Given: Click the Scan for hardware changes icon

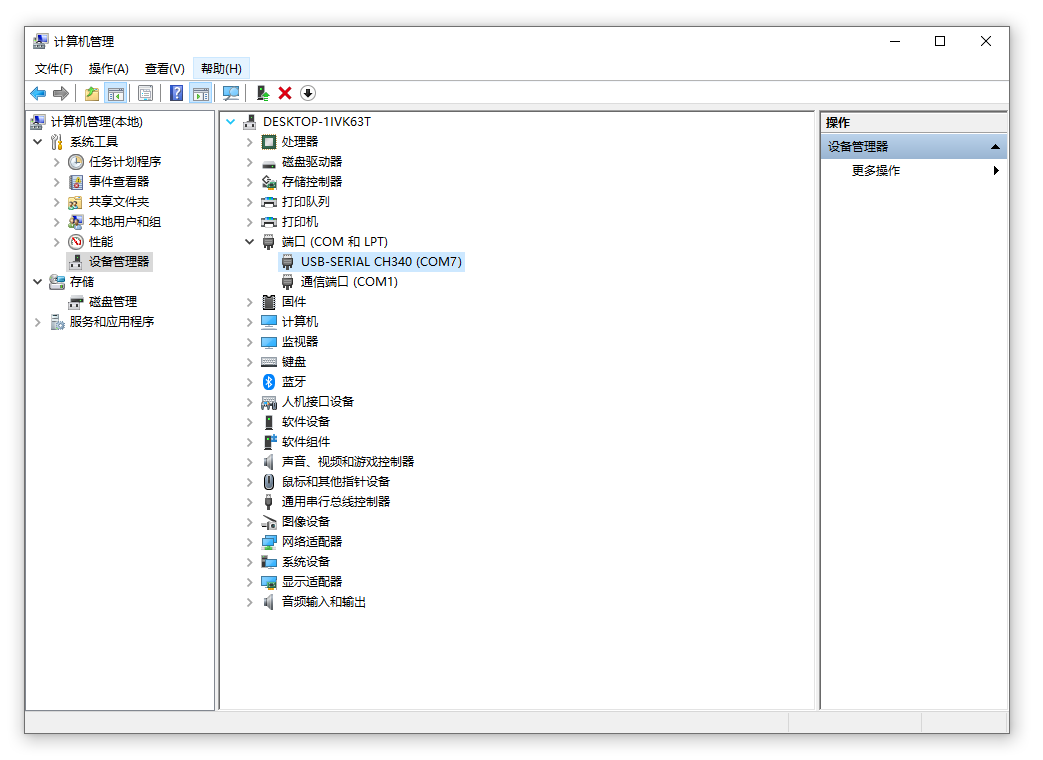Looking at the screenshot, I should pyautogui.click(x=231, y=93).
